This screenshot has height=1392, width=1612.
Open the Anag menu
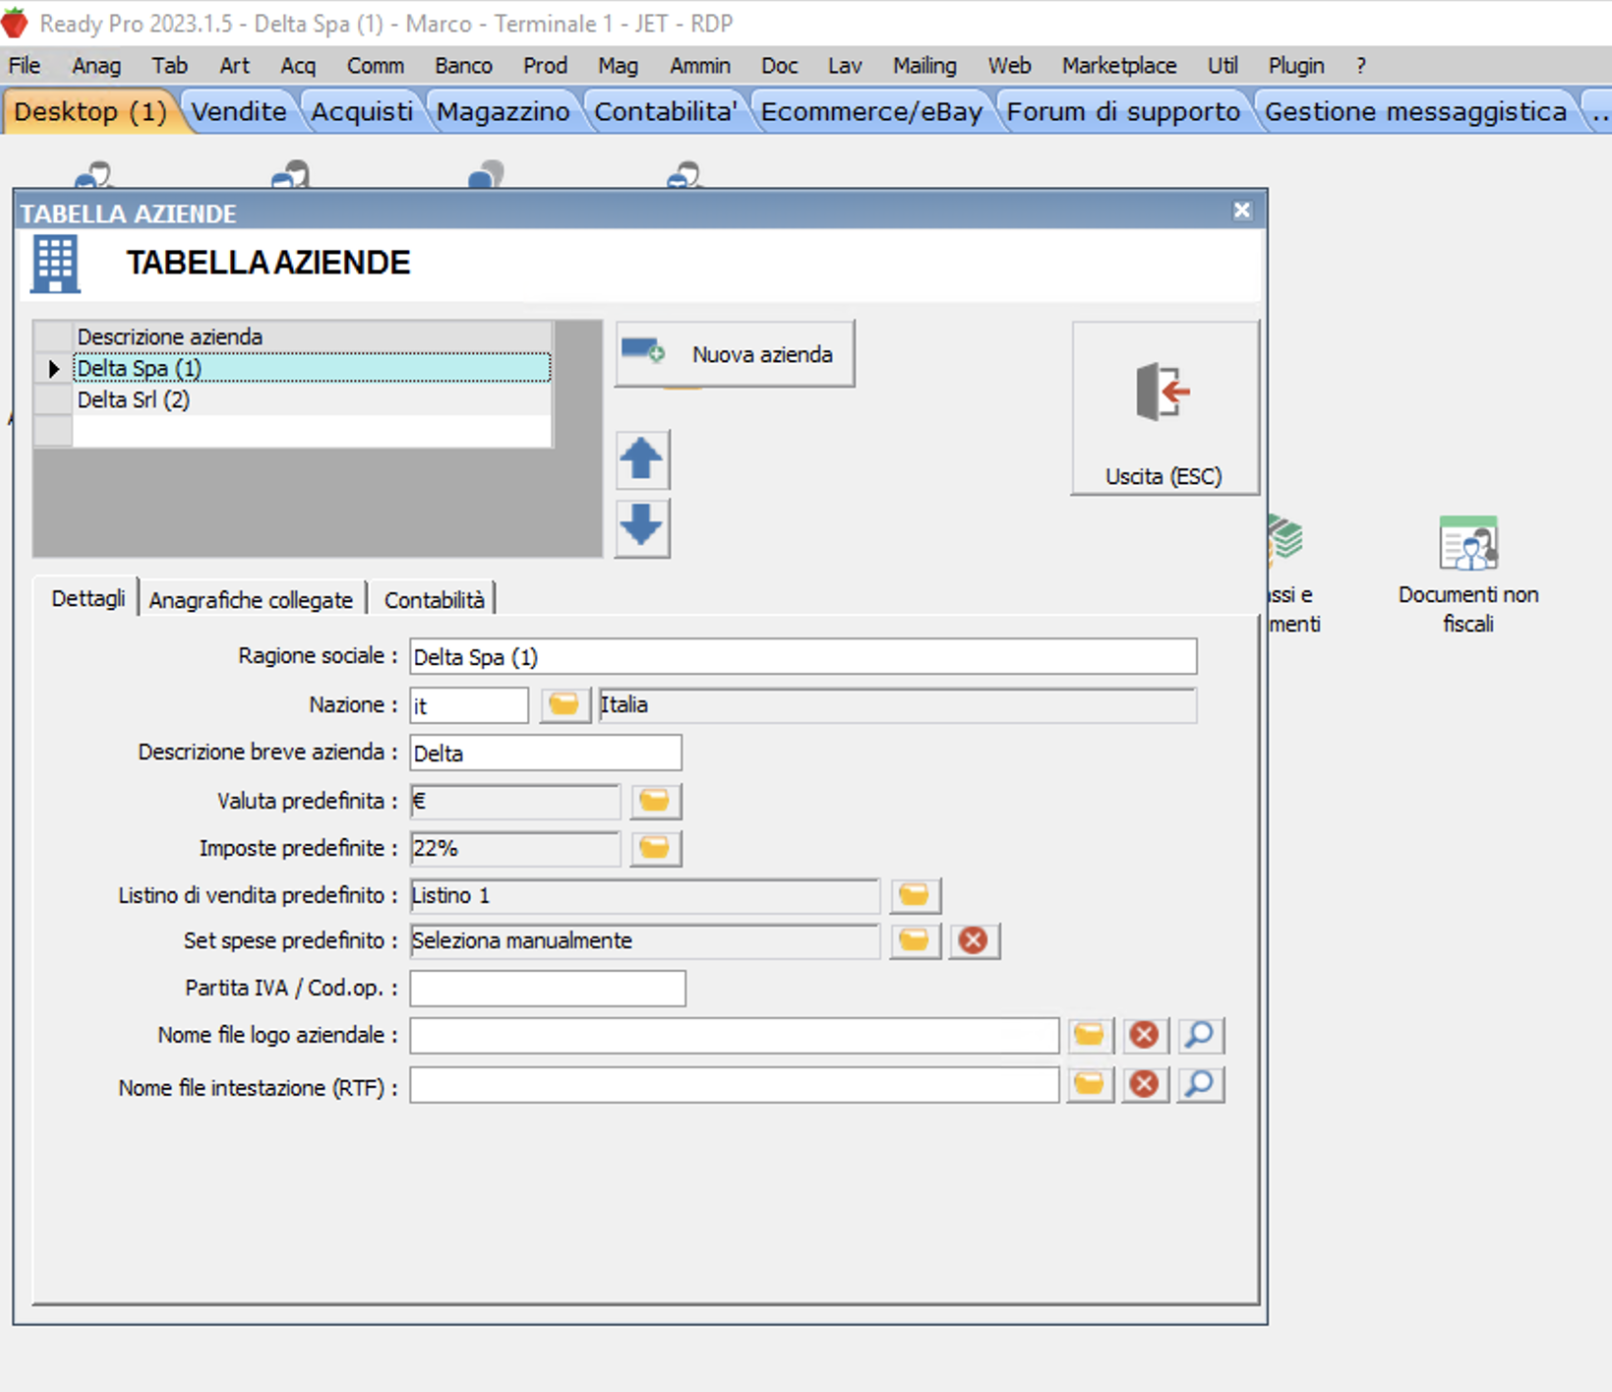(x=96, y=65)
